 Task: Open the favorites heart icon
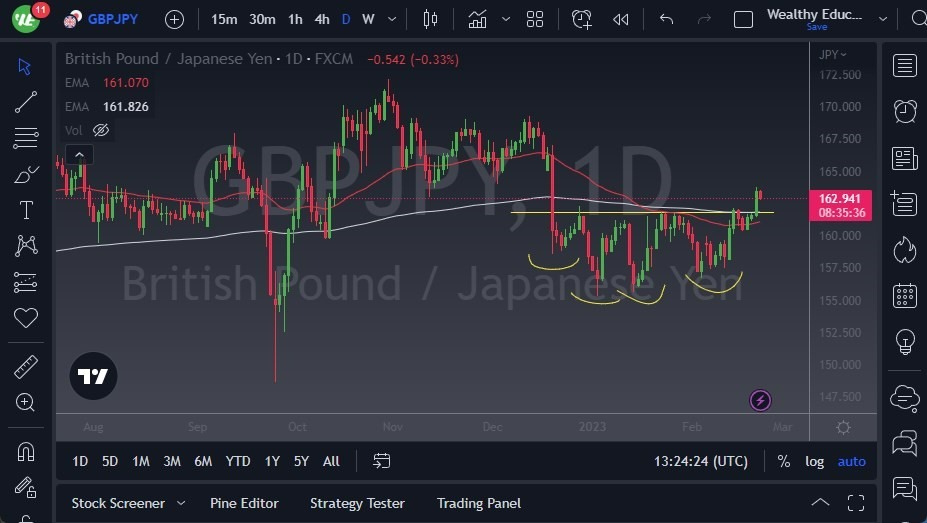(25, 318)
